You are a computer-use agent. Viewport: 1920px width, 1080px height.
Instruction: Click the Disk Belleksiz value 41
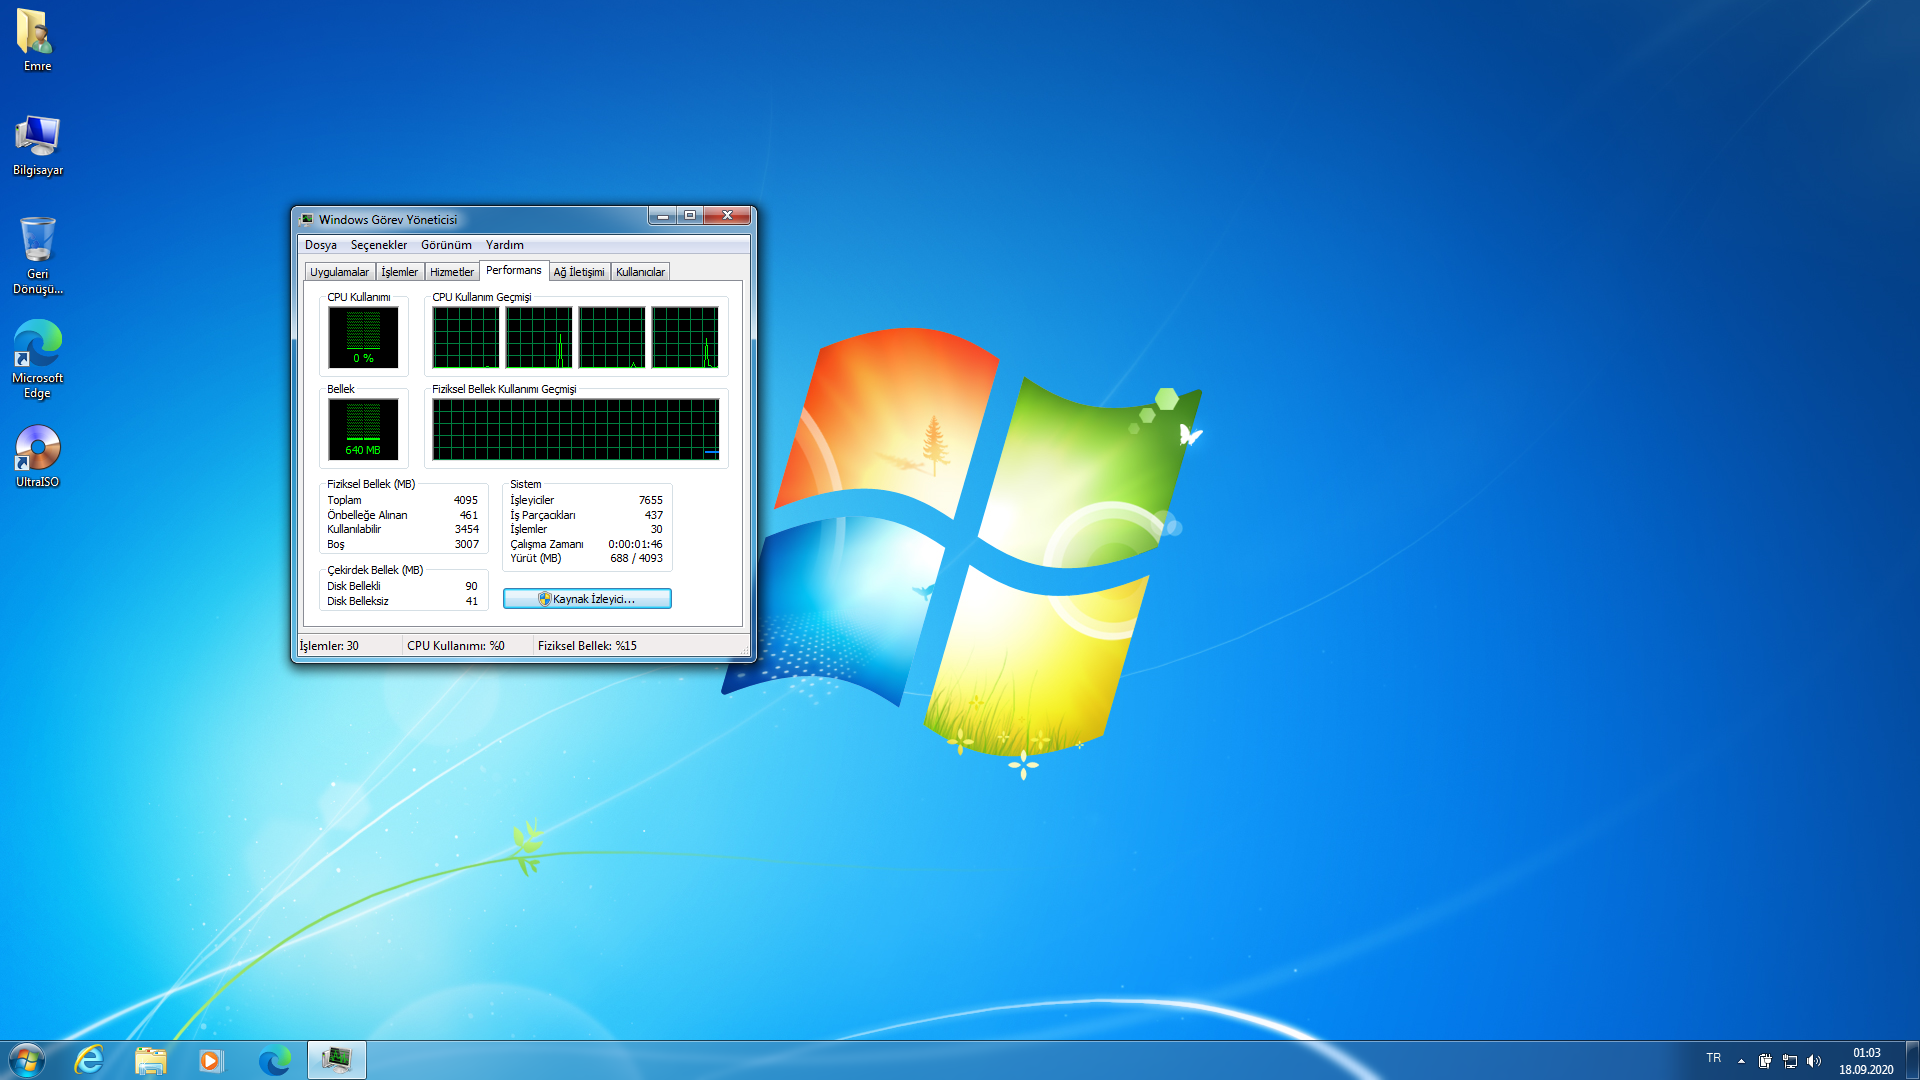pyautogui.click(x=472, y=601)
